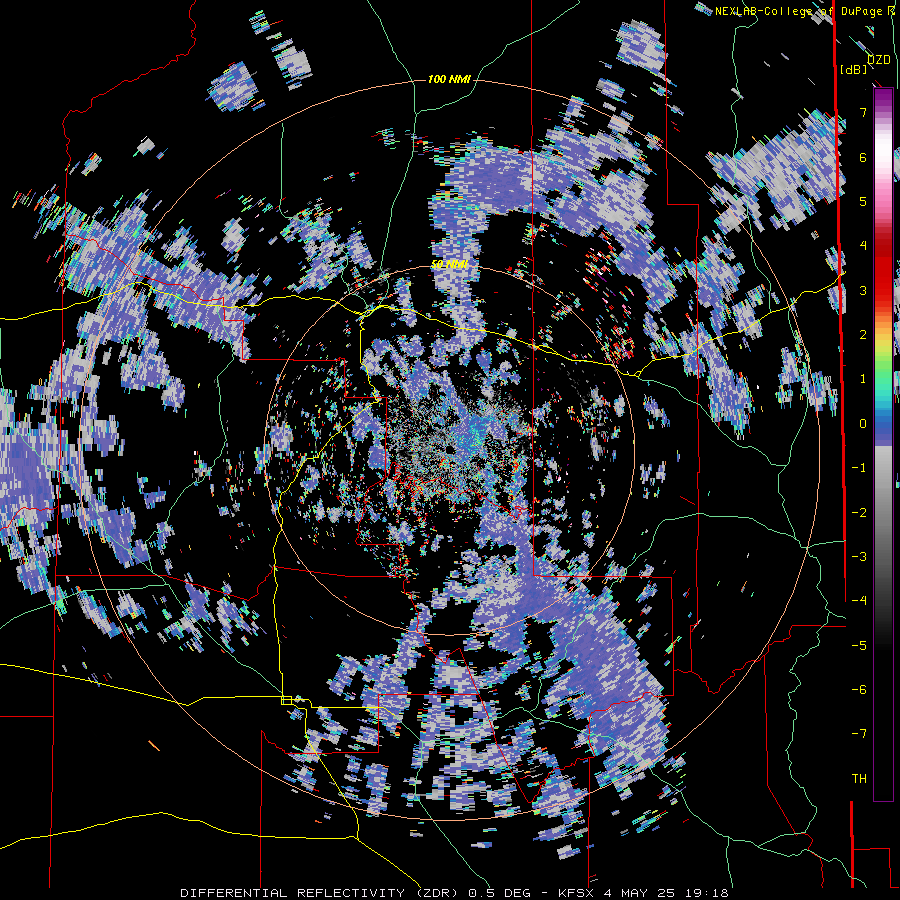The image size is (900, 900).
Task: Click the DZD [dB] scale unit label
Action: pos(864,64)
